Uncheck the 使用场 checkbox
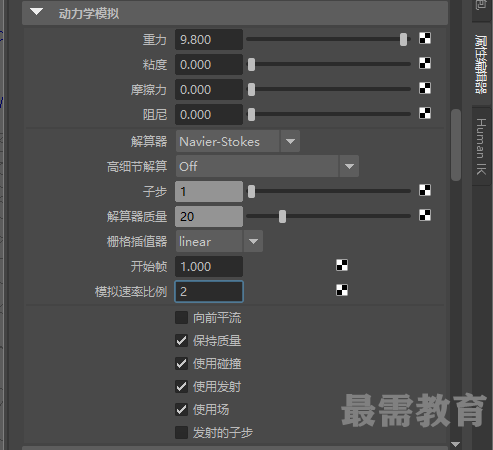 tap(182, 410)
